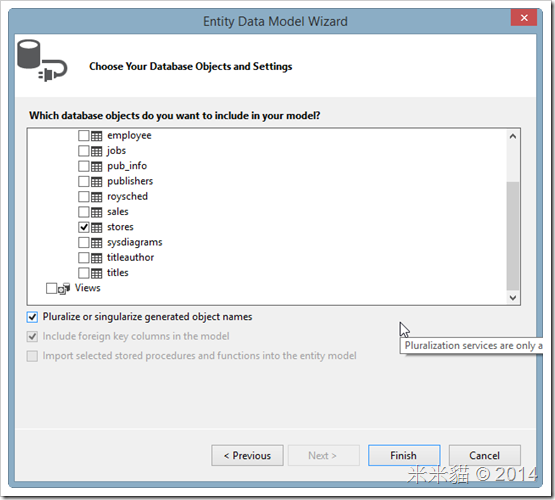The width and height of the screenshot is (555, 500).
Task: Click the table icon beside sales
Action: tap(97, 212)
